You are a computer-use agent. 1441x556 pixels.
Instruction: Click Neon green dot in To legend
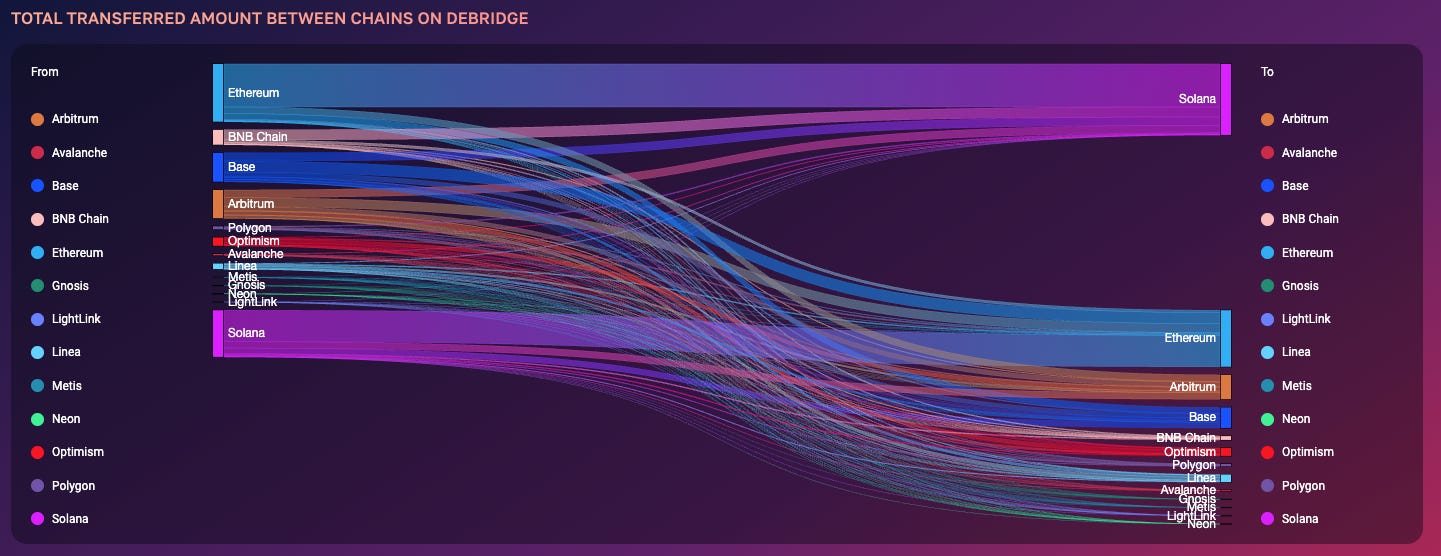click(1268, 419)
